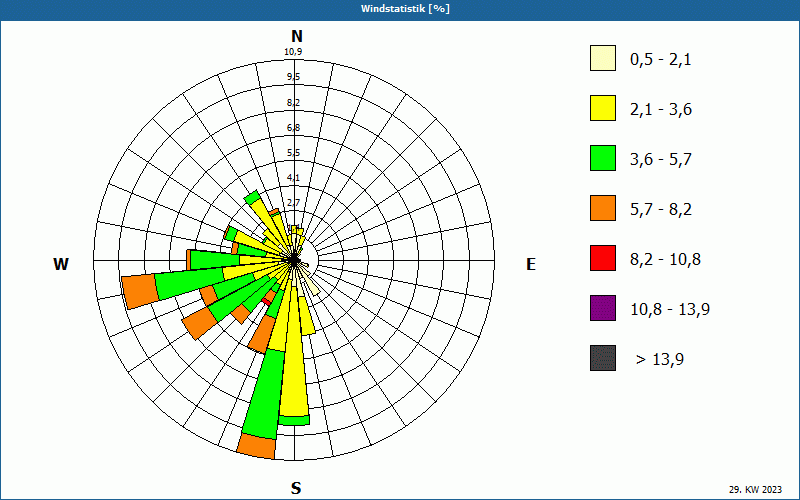Click the '8,2 - 10,8' legend label
This screenshot has width=800, height=500.
click(x=666, y=260)
